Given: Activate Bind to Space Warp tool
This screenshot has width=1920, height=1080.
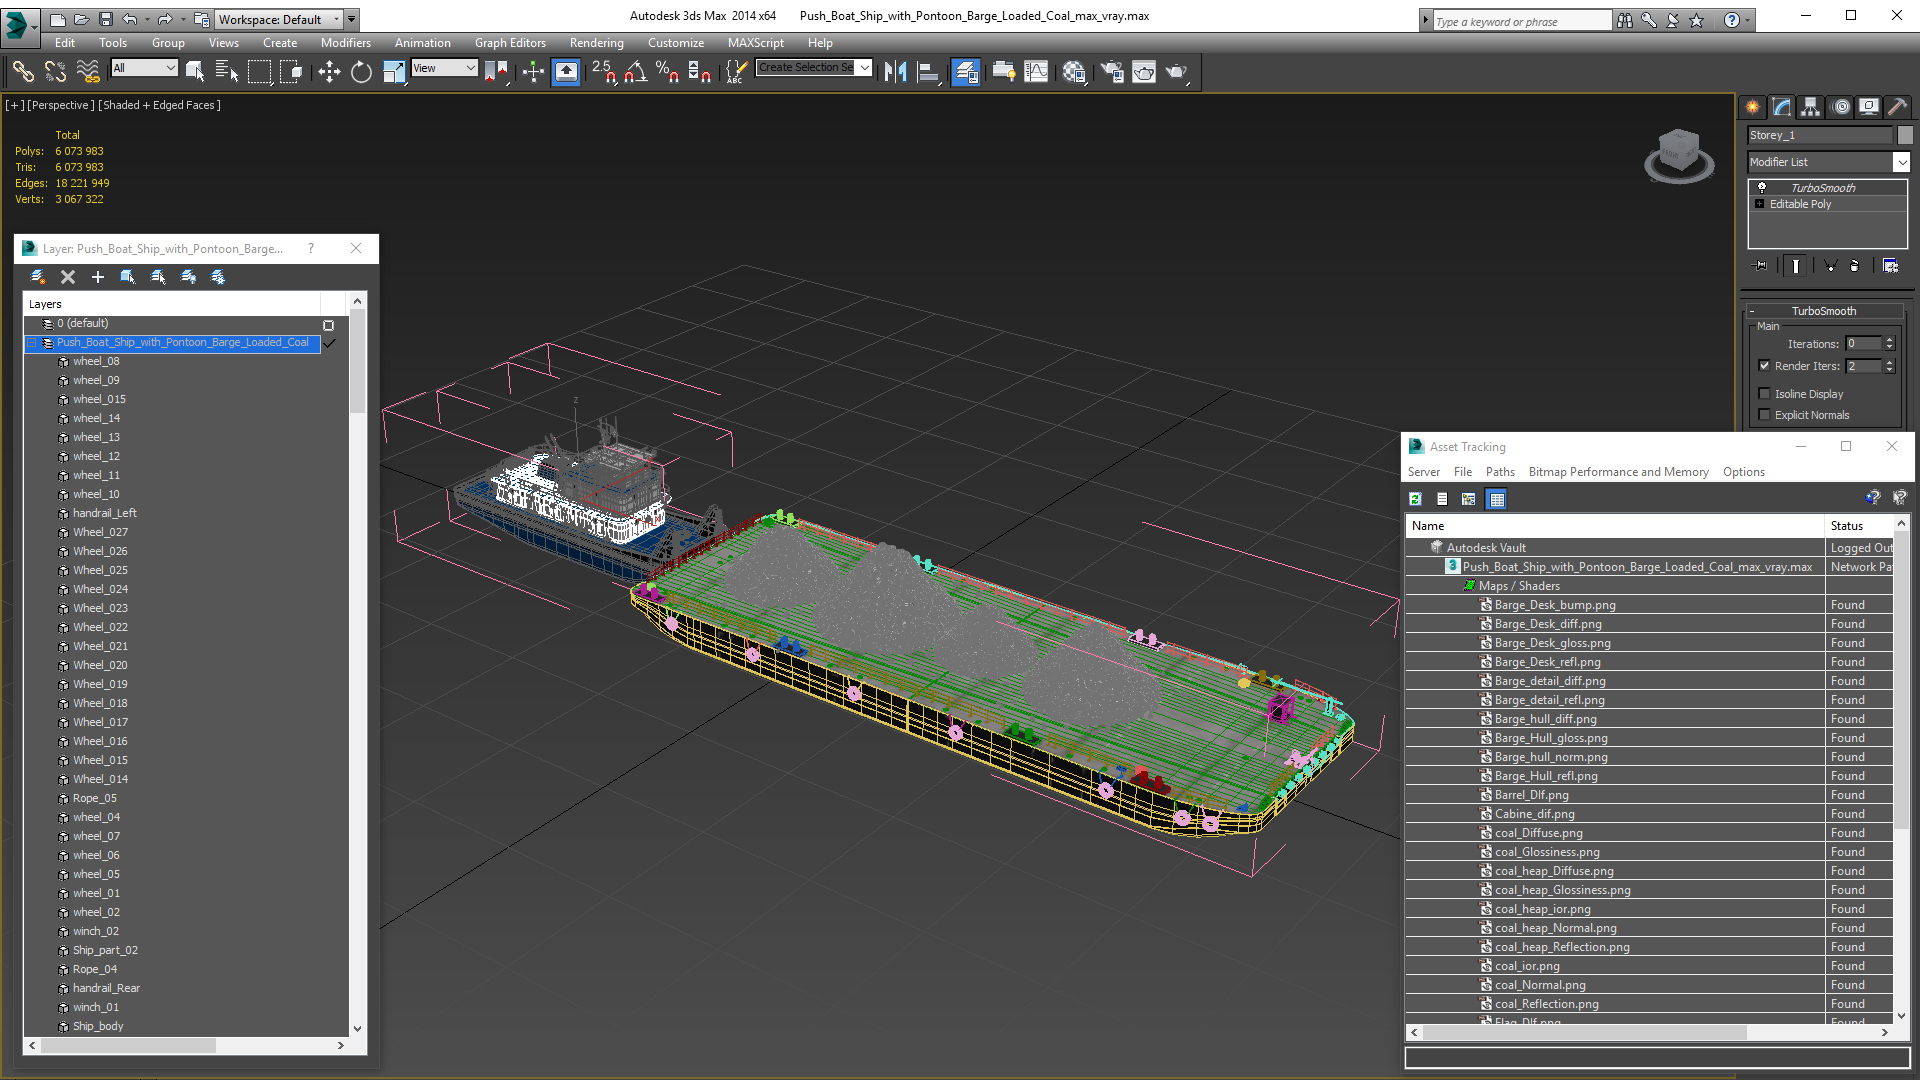Looking at the screenshot, I should pos(88,71).
